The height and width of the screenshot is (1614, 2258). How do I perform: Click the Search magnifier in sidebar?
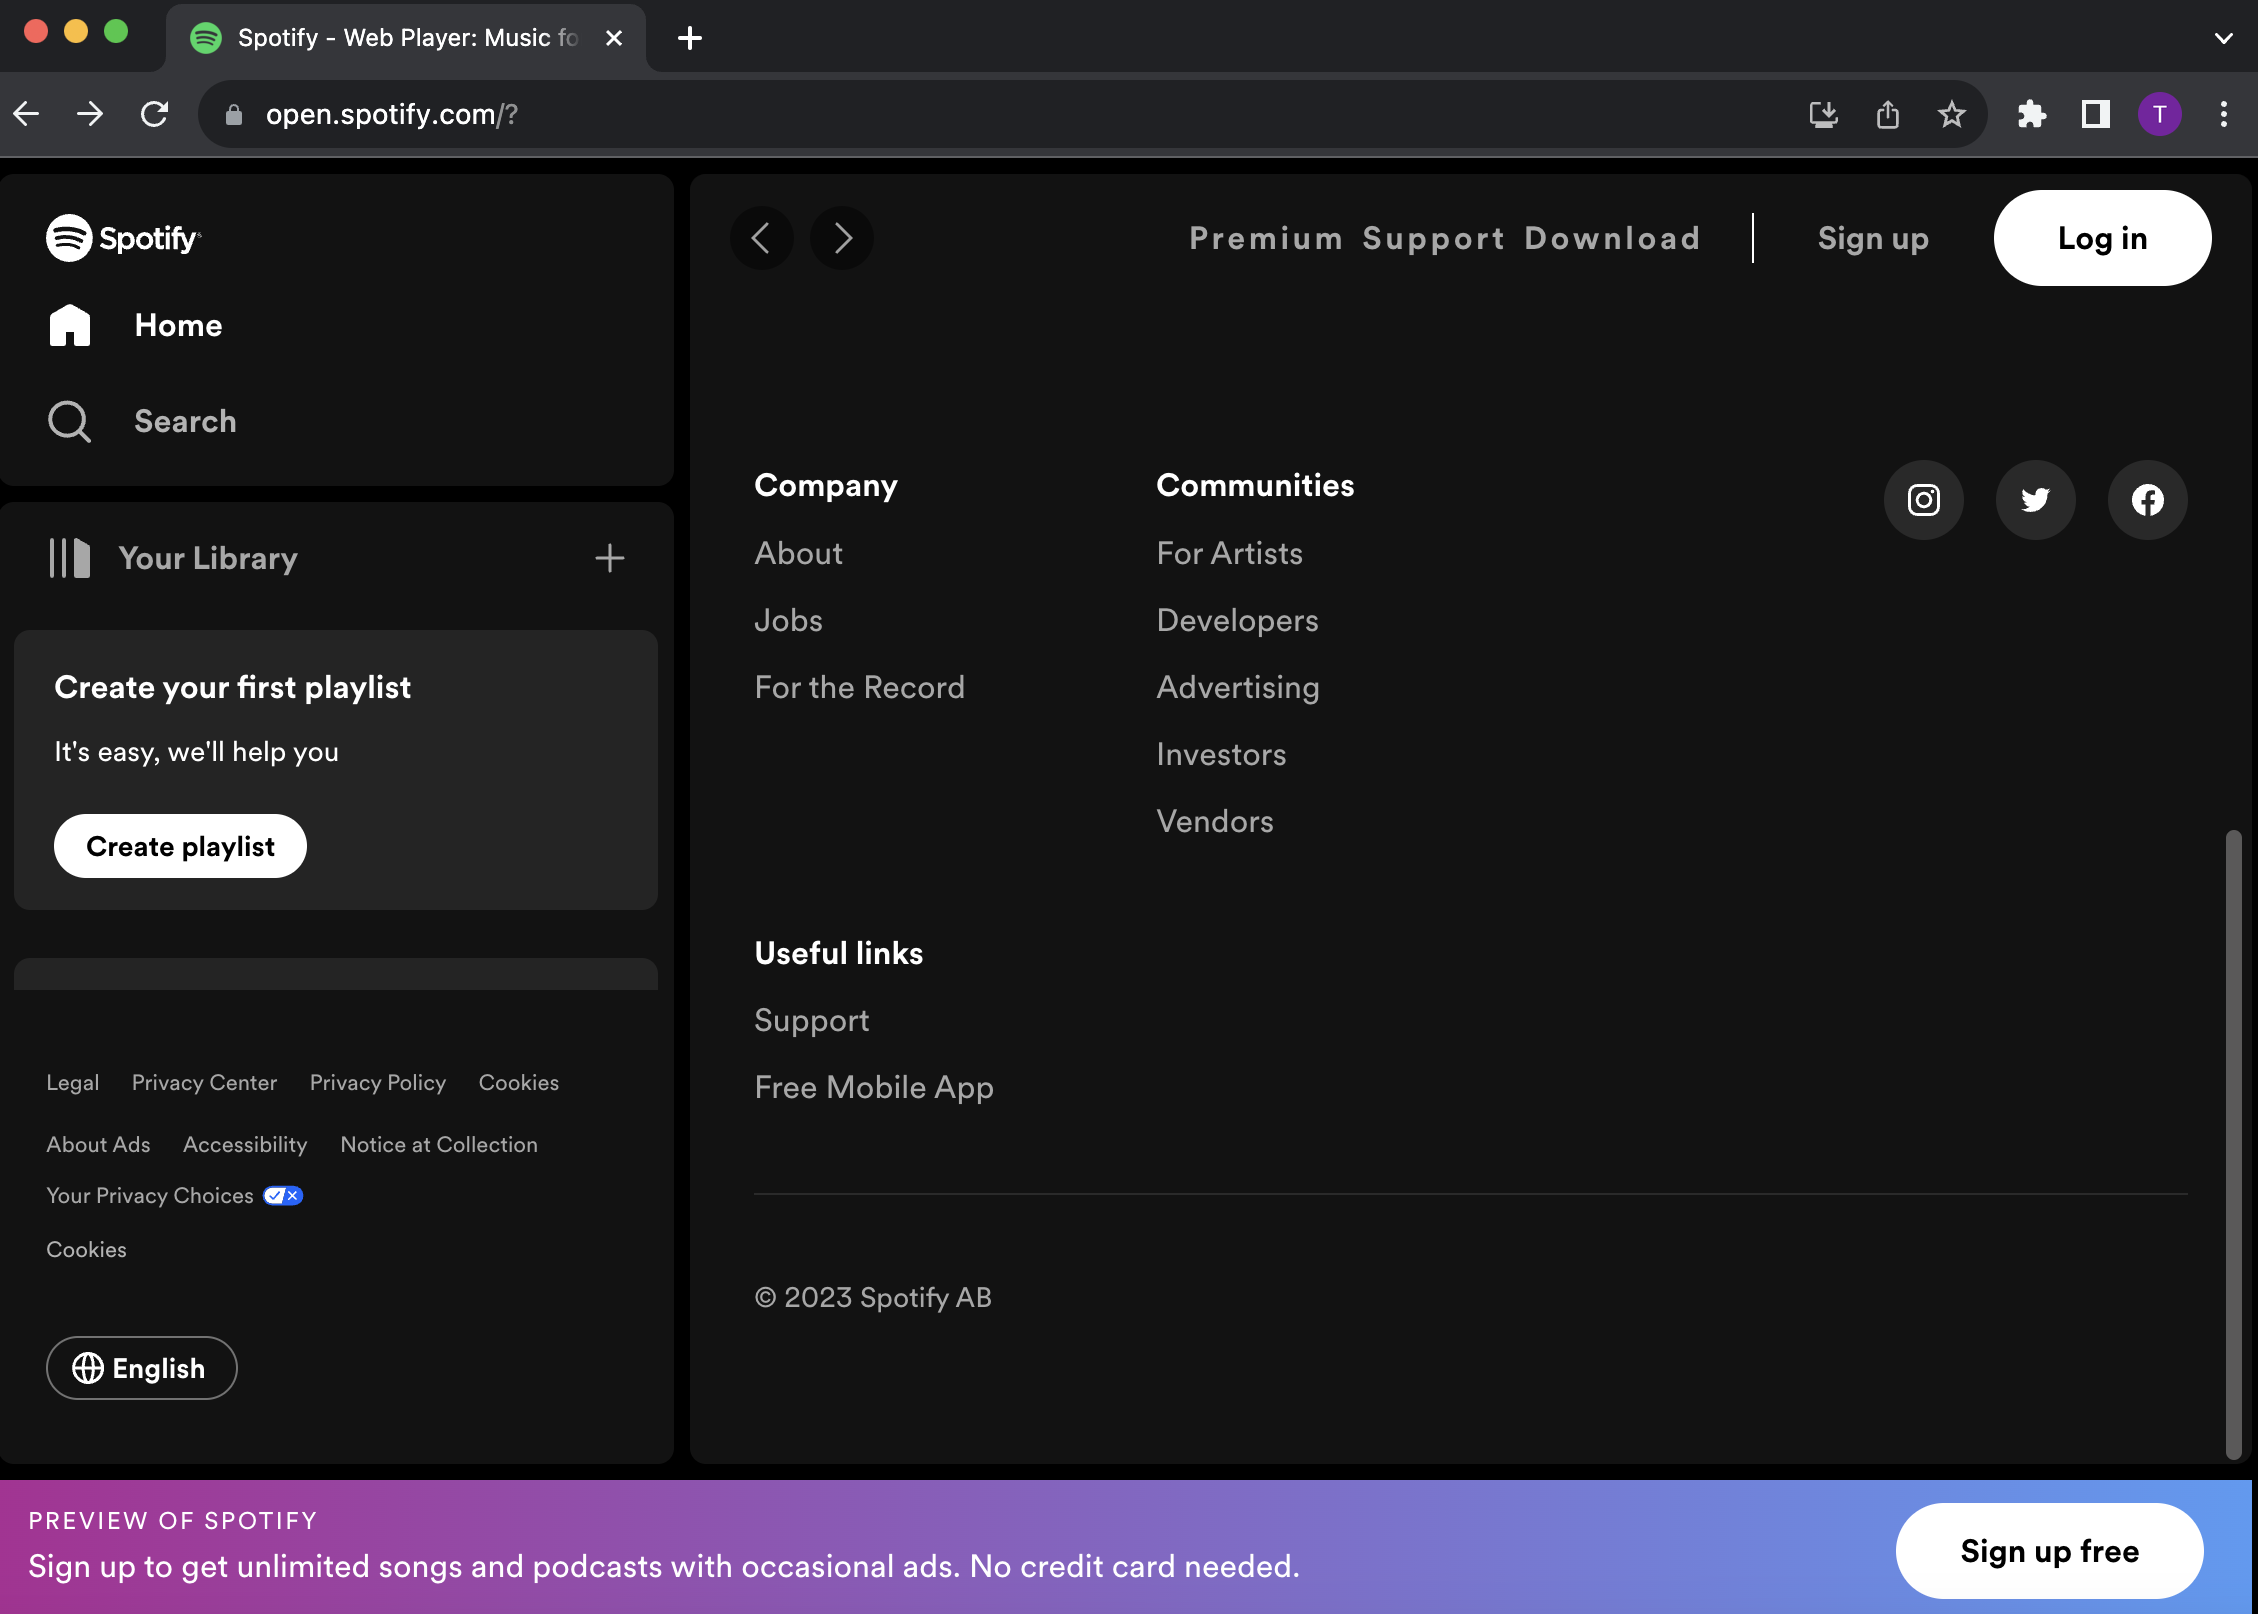(70, 421)
